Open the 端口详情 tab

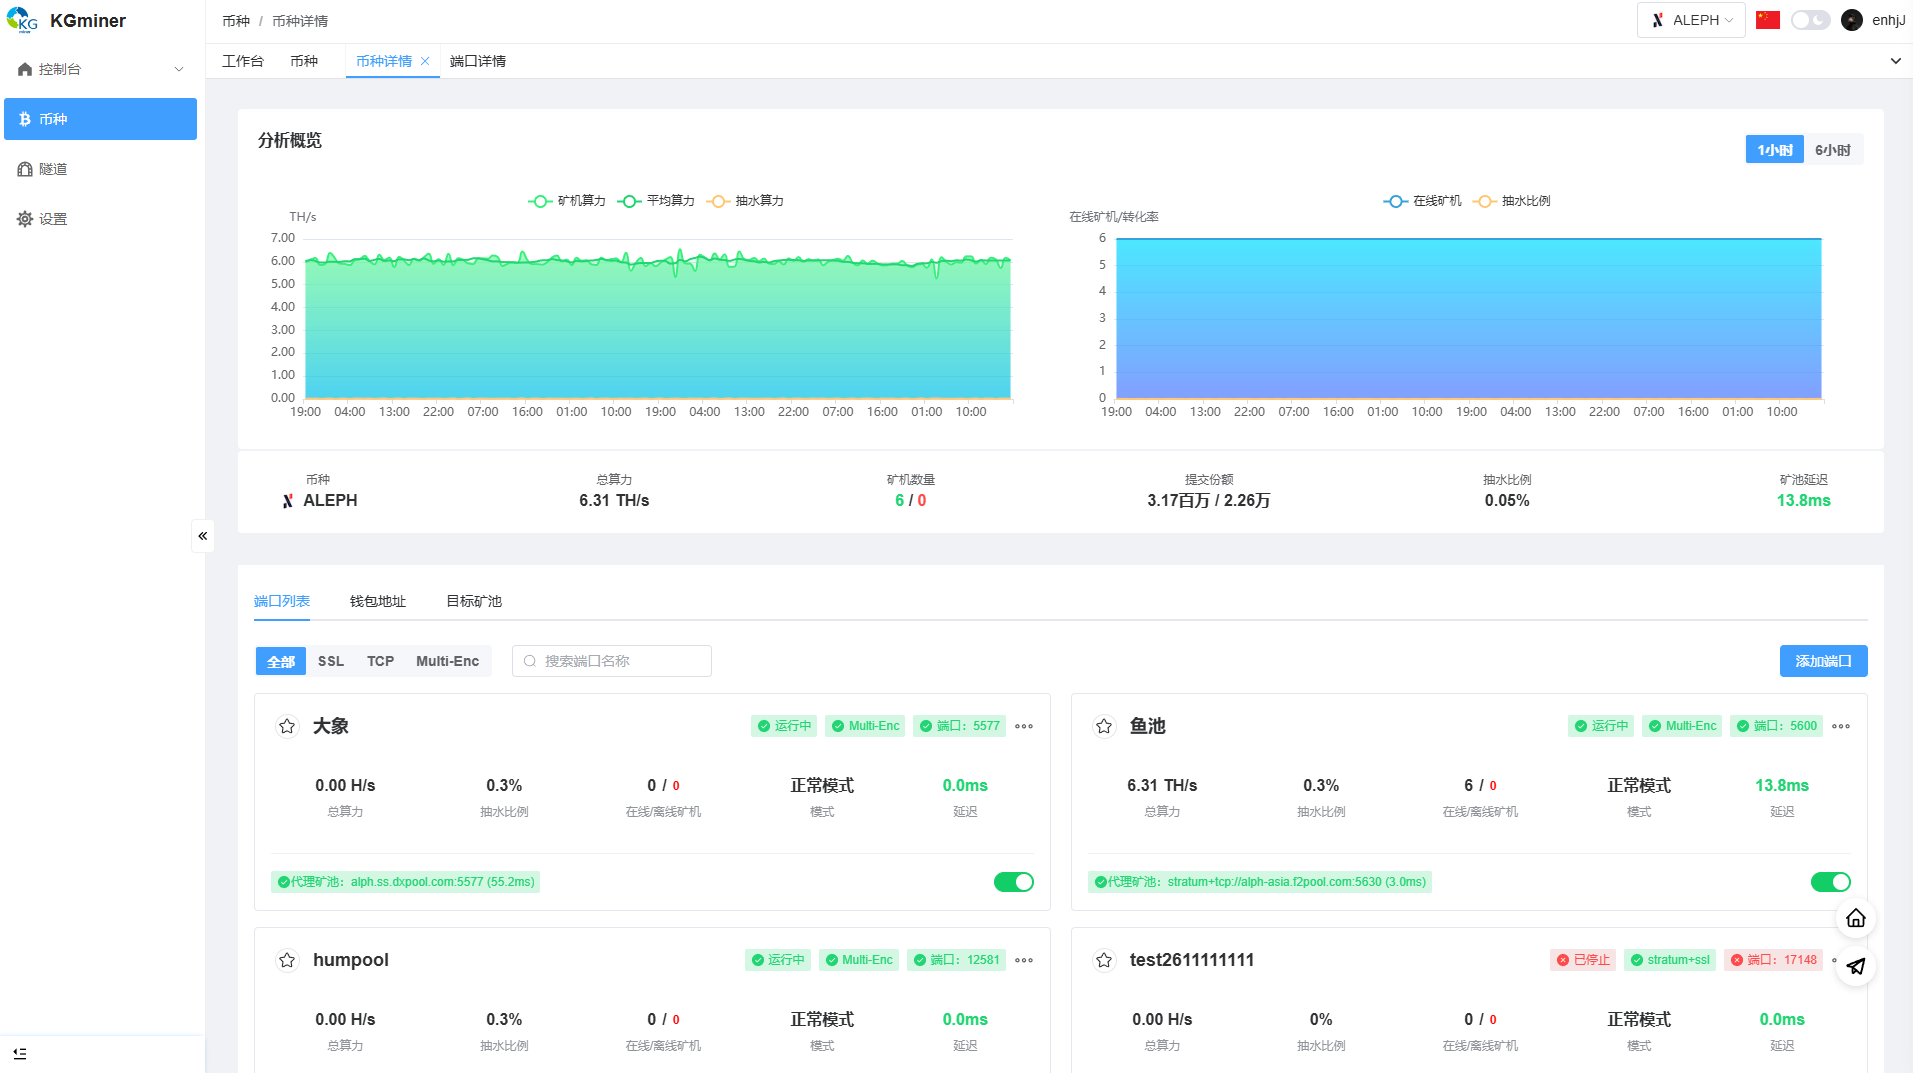477,61
